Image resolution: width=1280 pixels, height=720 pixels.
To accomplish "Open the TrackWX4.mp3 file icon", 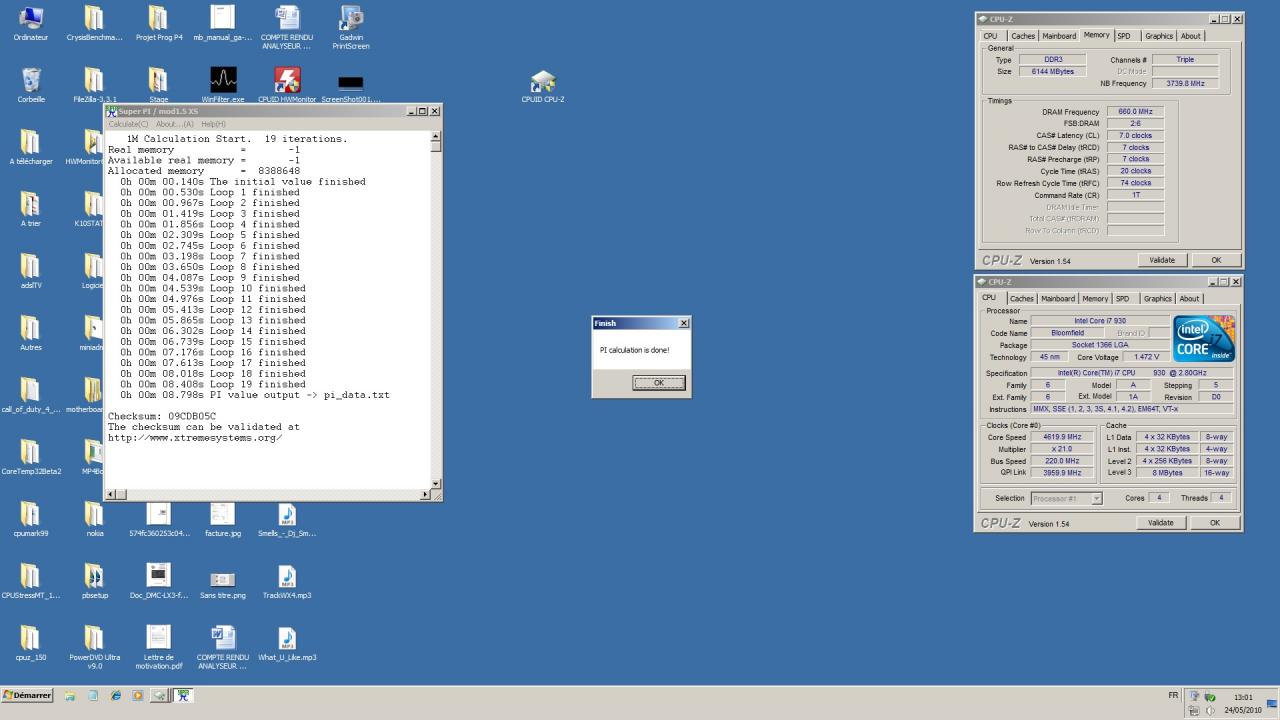I will coord(287,577).
